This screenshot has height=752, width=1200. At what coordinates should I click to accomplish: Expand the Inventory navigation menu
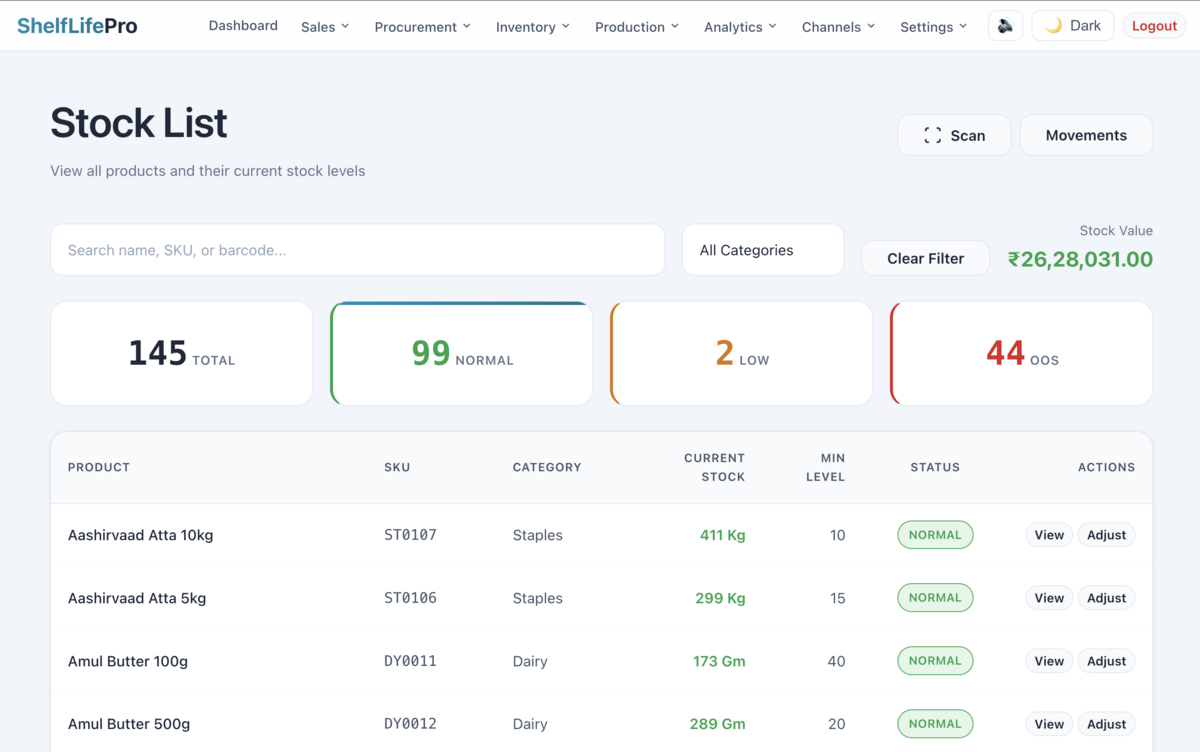[x=532, y=27]
